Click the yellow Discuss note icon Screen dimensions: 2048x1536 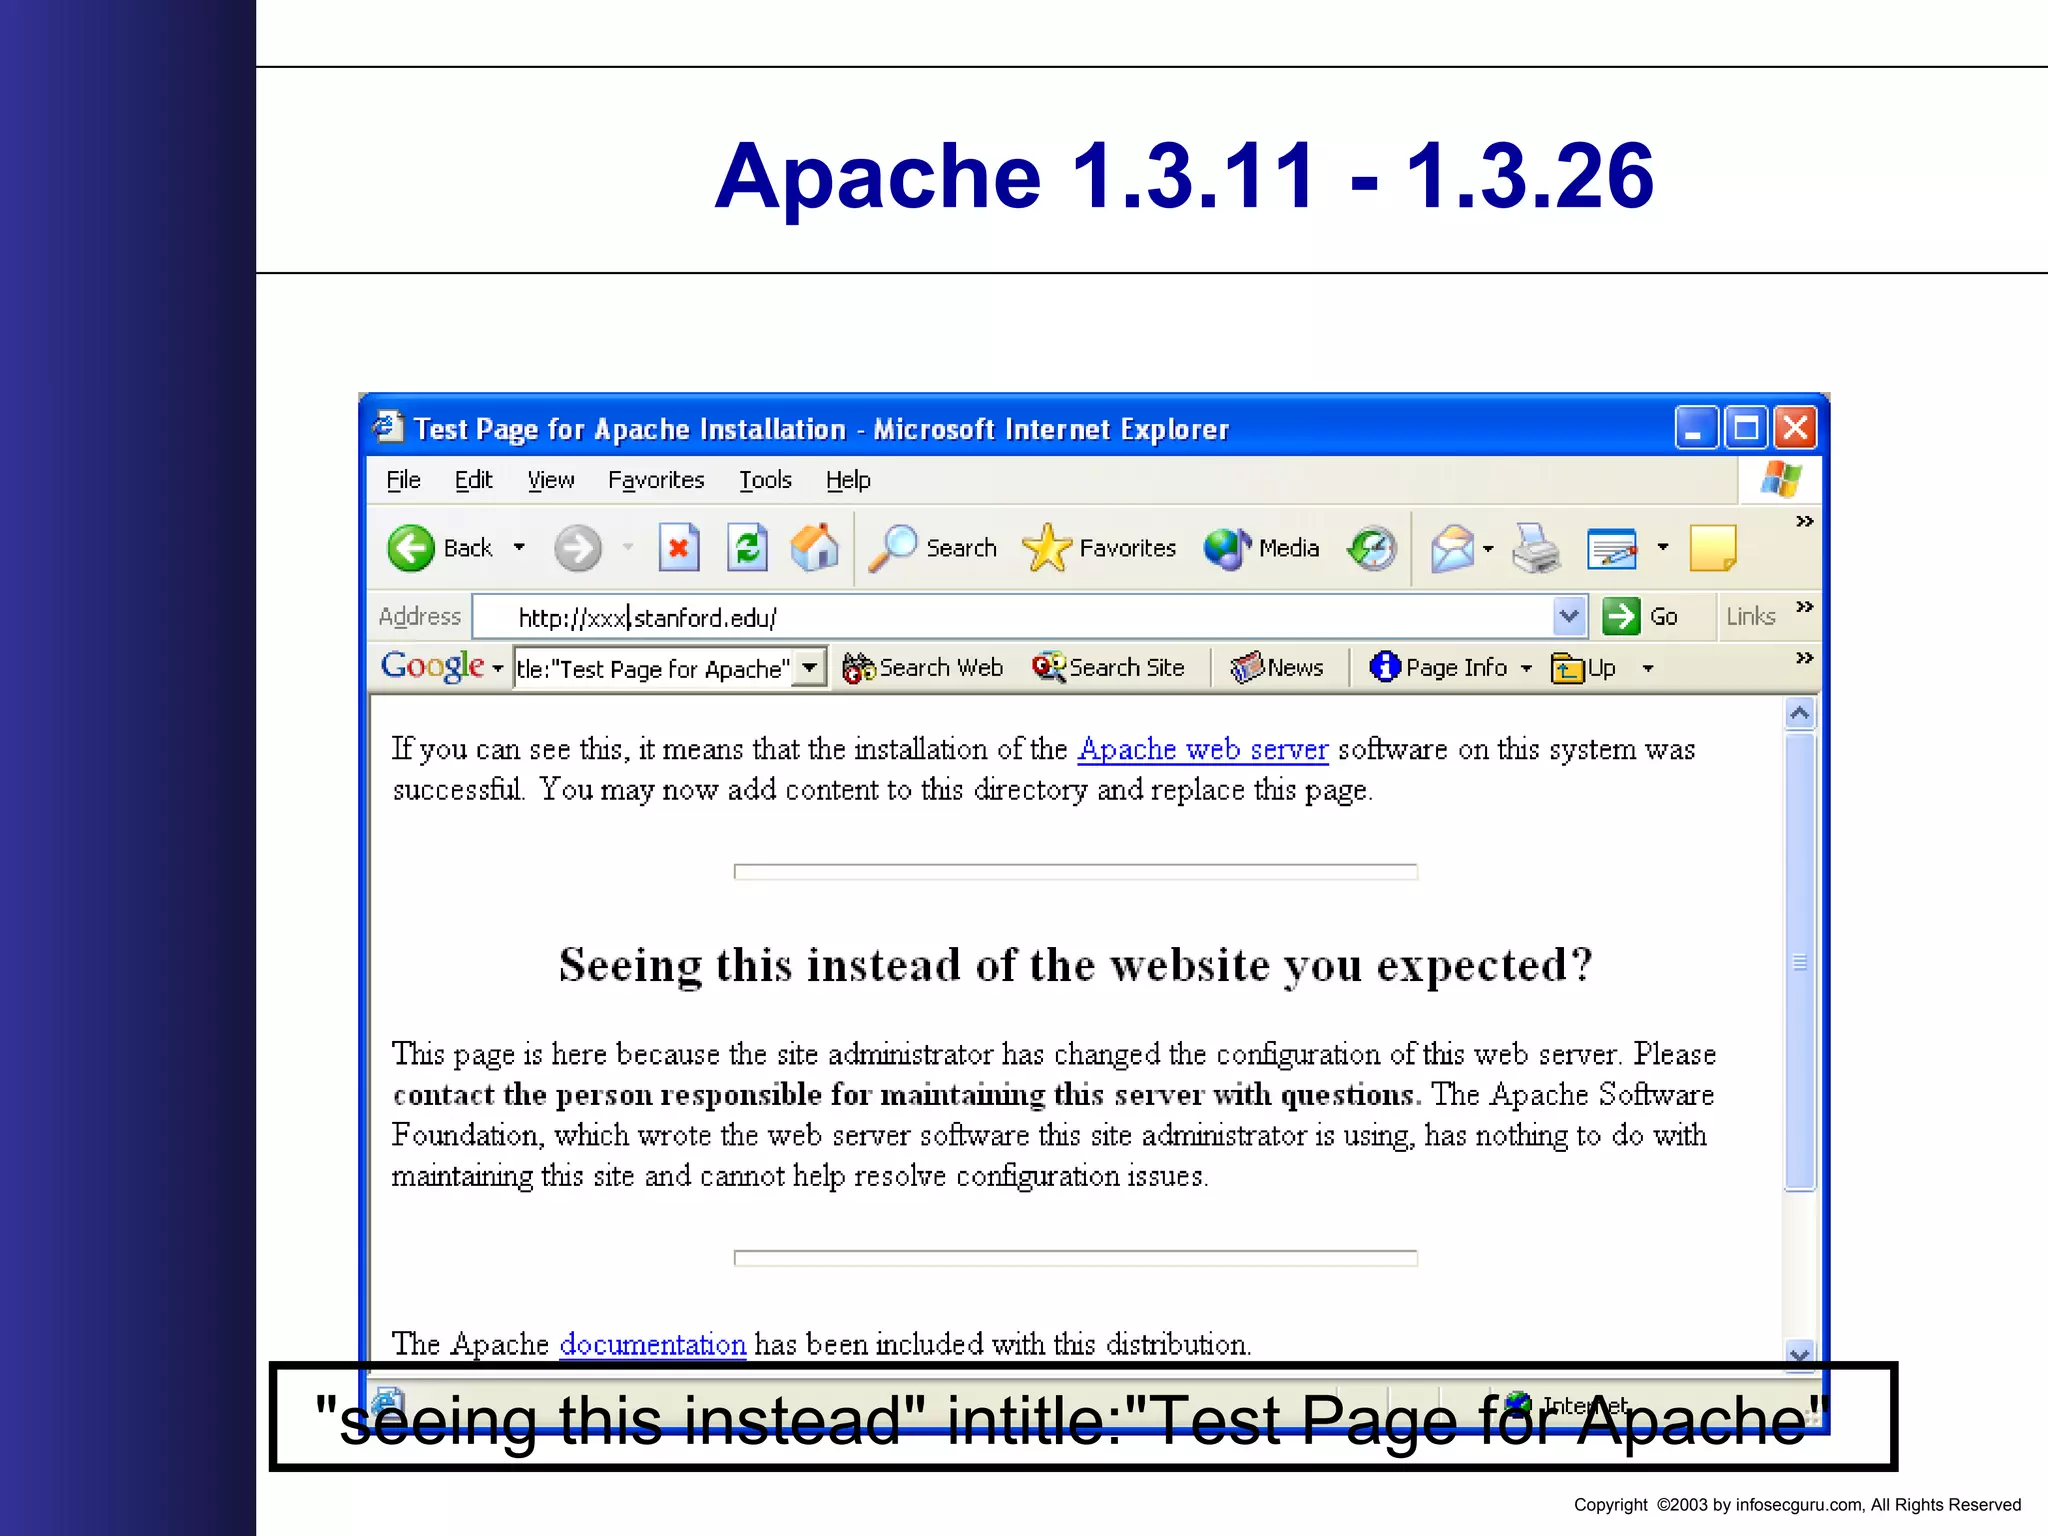click(x=1713, y=548)
